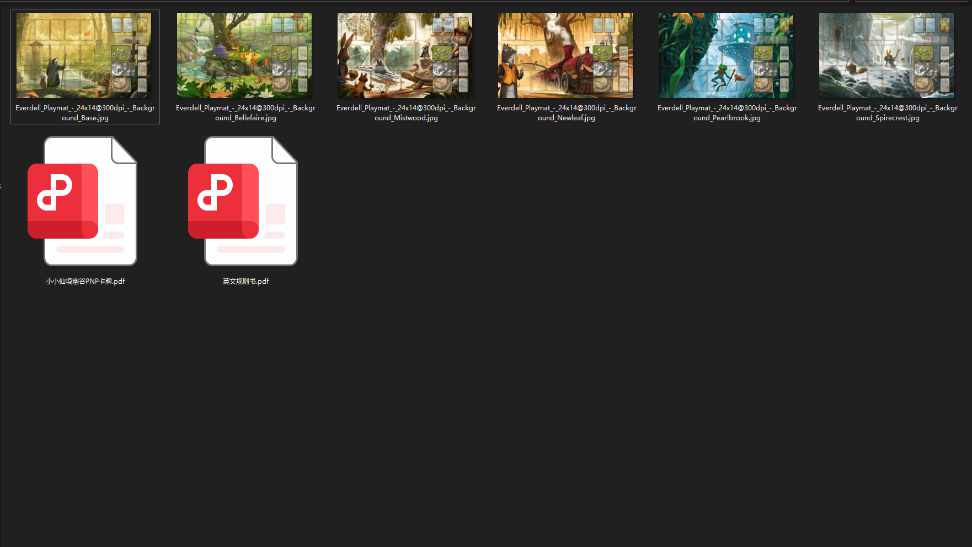Click the red PDF badge of 小小仙境幽谷PNP卡牌
Screen dimensions: 972x547
62,201
